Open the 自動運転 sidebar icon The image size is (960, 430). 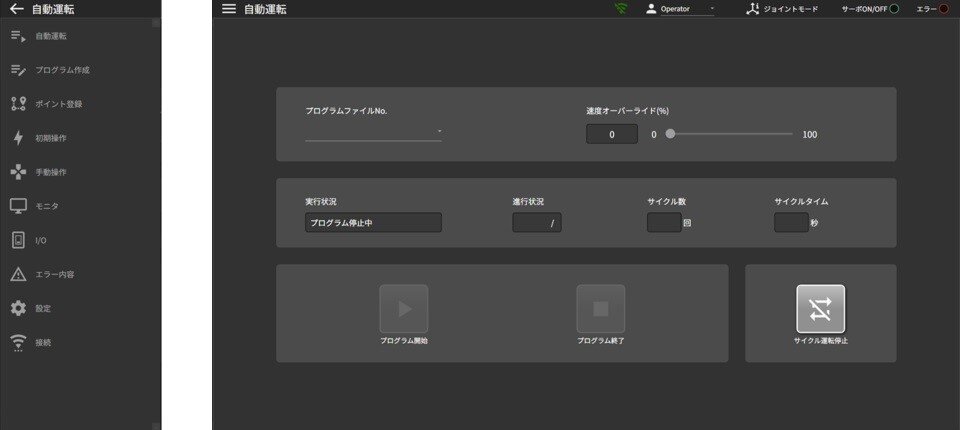pyautogui.click(x=18, y=36)
